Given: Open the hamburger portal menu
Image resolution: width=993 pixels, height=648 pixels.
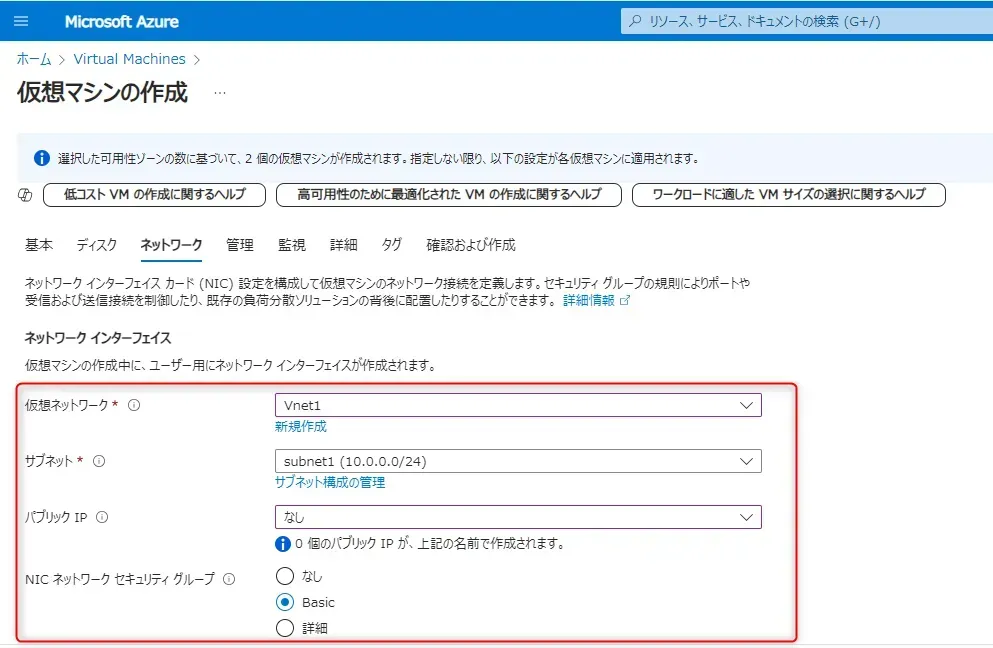Looking at the screenshot, I should click(x=22, y=21).
